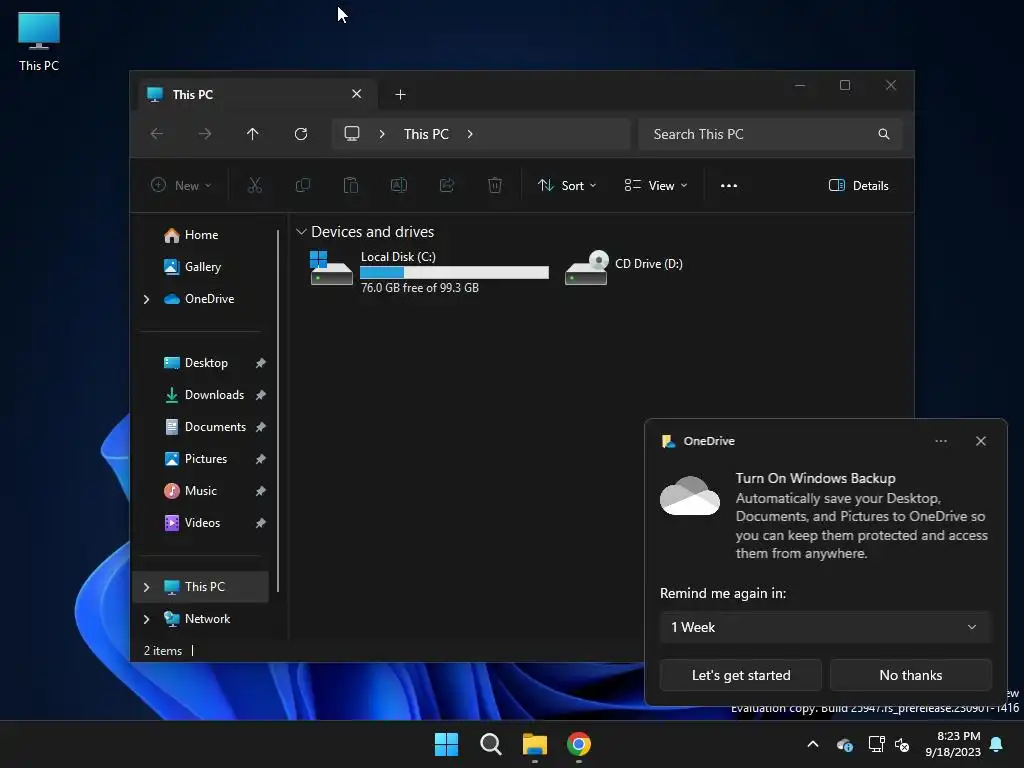Click the Paste clipboard icon
1024x768 pixels.
pos(351,185)
